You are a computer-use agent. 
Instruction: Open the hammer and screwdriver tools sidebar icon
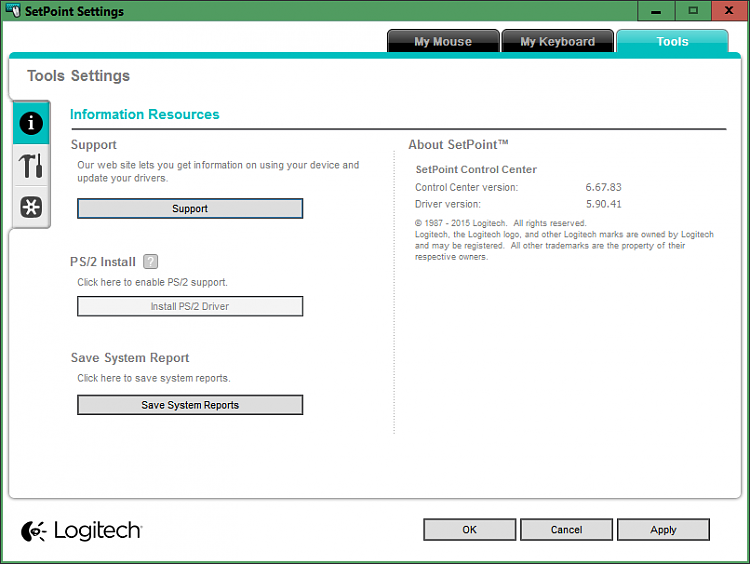pyautogui.click(x=31, y=165)
